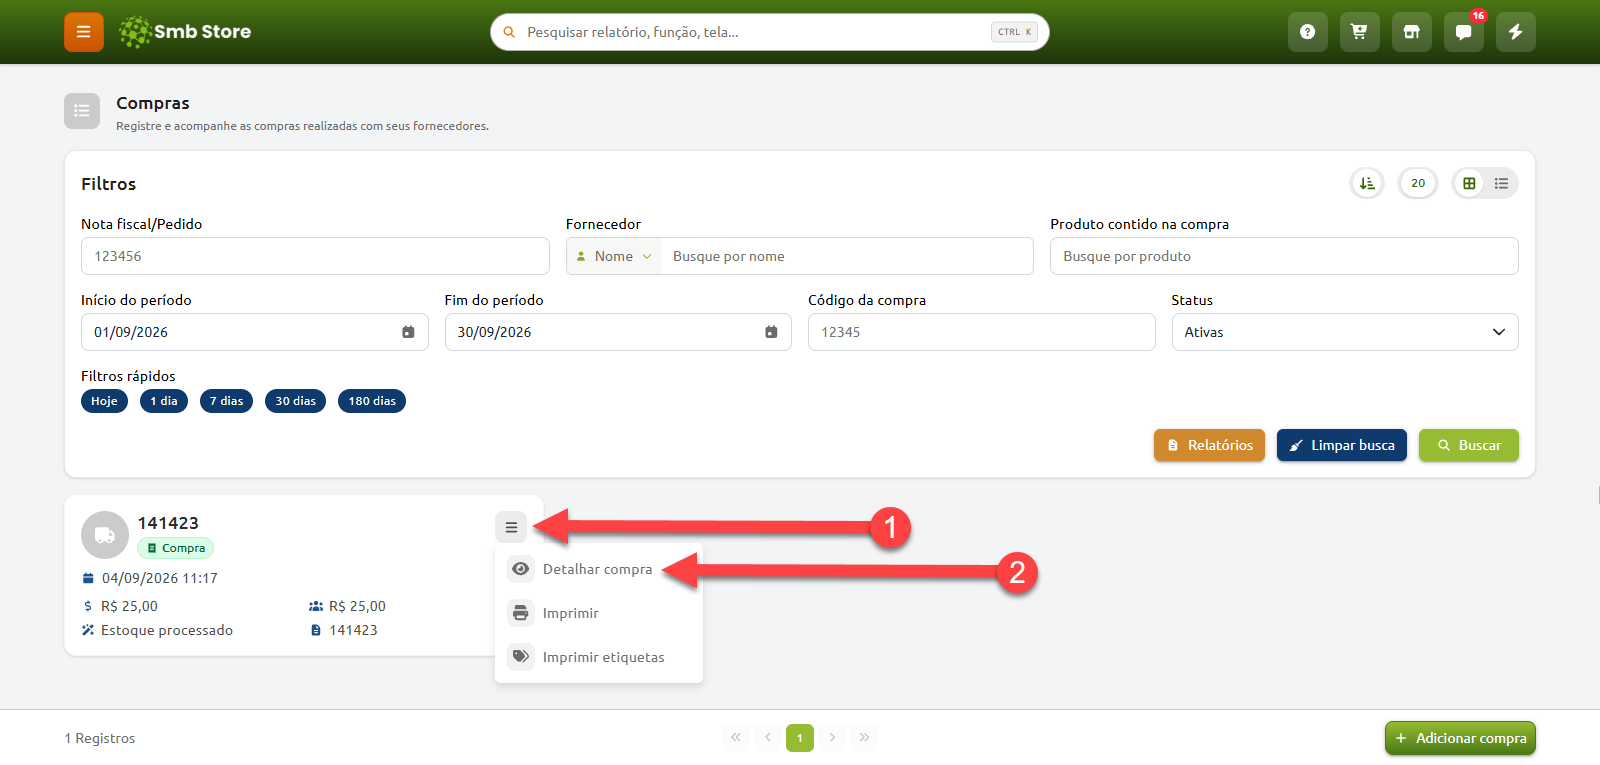Open the shopping cart icon in header
Screen dimensions: 1600x765
1359,32
